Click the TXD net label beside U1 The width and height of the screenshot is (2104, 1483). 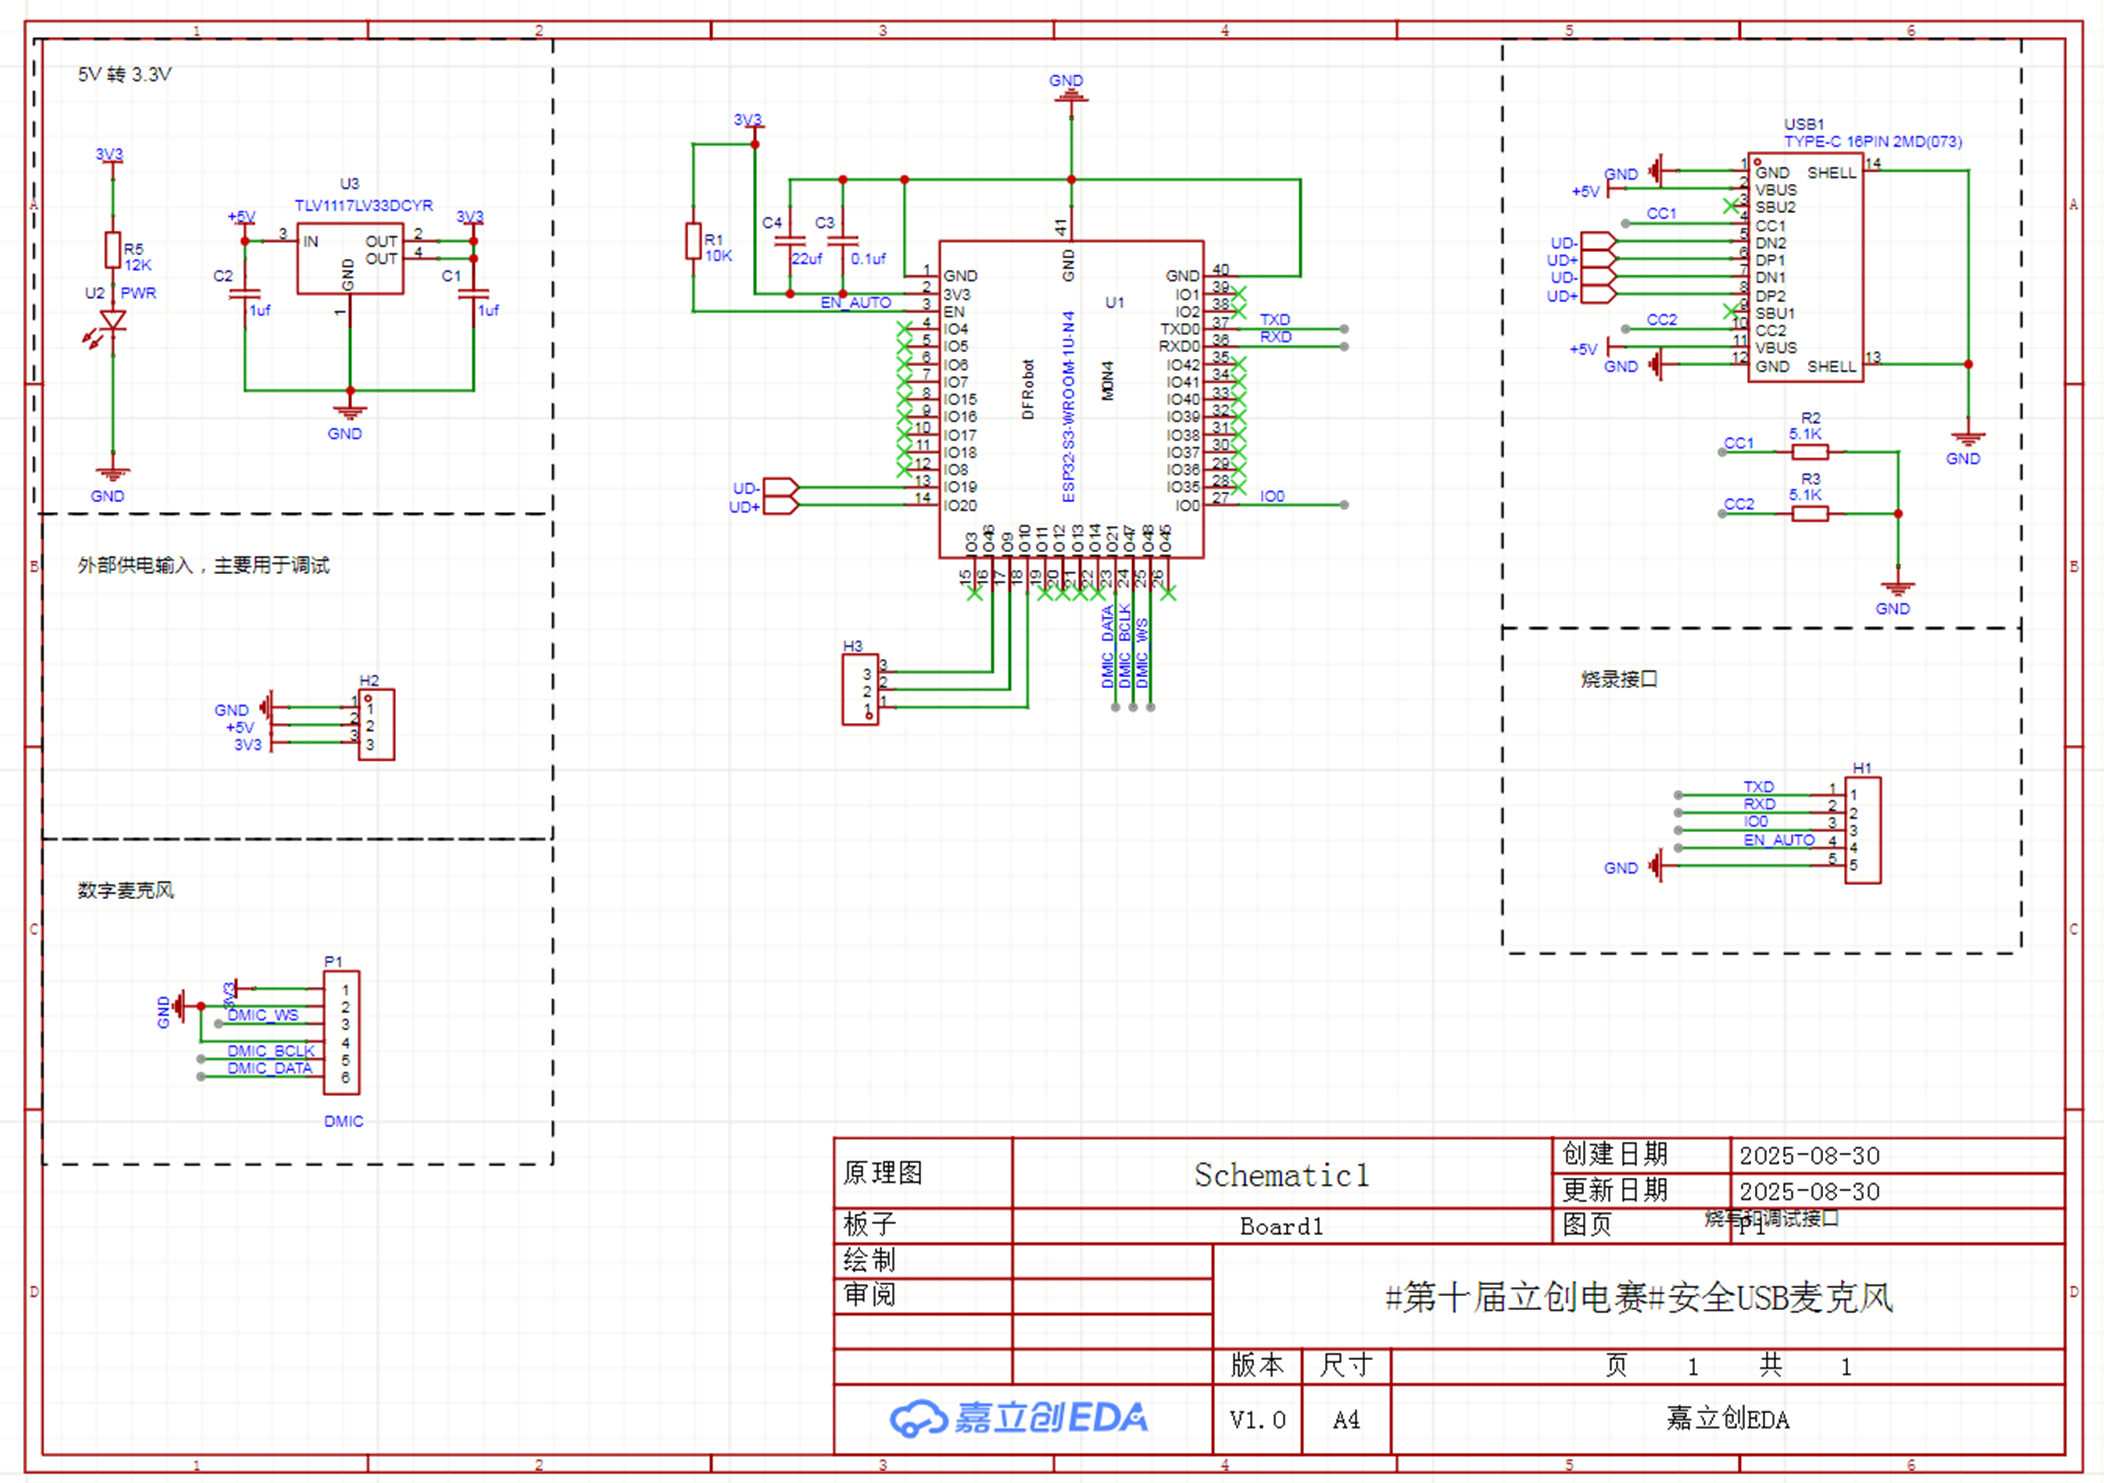click(x=1274, y=320)
